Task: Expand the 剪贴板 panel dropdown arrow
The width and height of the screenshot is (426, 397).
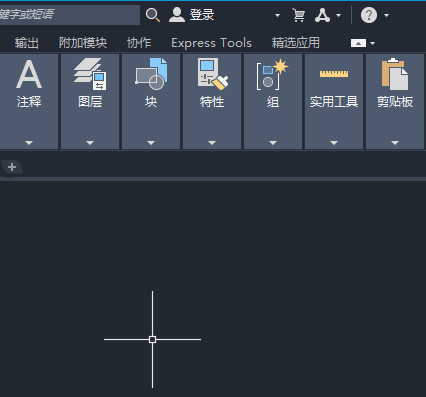Action: tap(395, 143)
